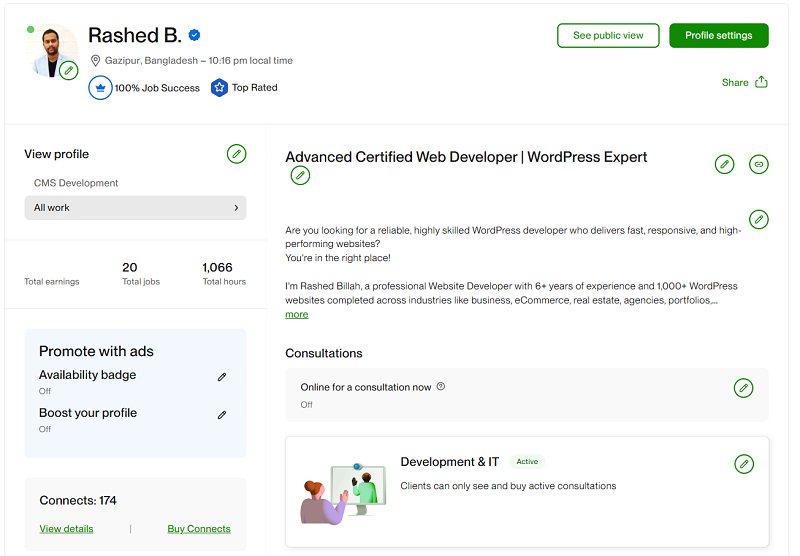Copy profile link with the chain icon

point(759,164)
